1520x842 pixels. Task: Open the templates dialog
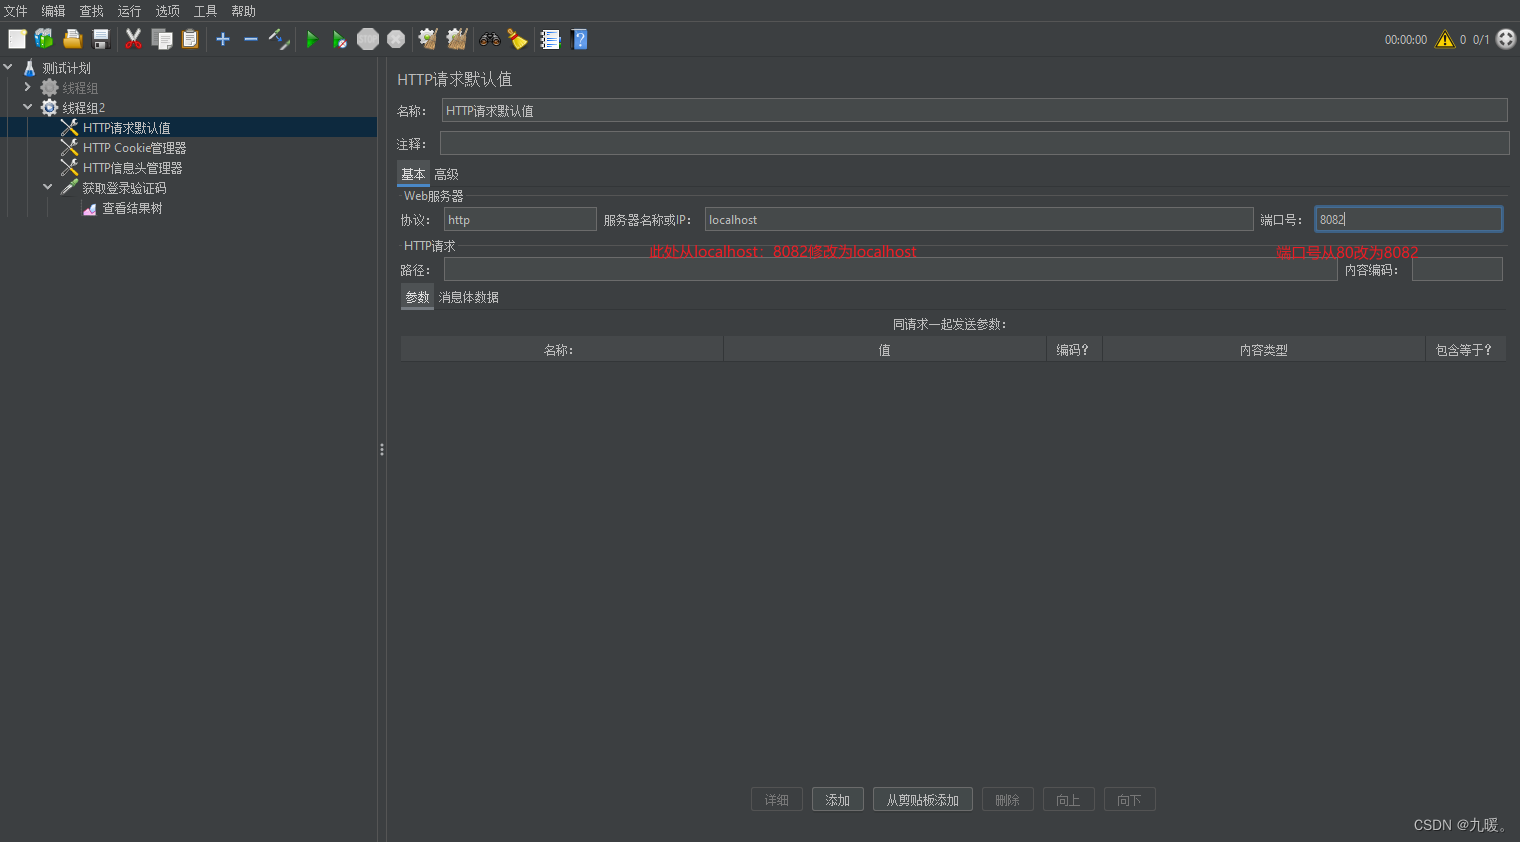point(43,39)
